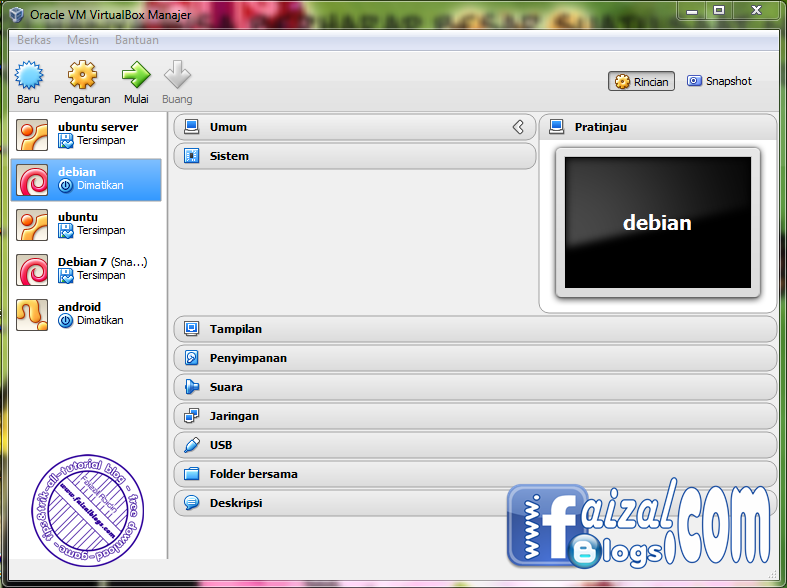Switch to Rincian details view
This screenshot has height=588, width=787.
(x=641, y=81)
